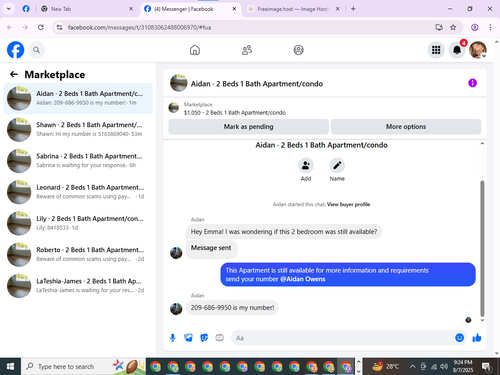
Task: Attach a photo using image icon
Action: click(188, 338)
